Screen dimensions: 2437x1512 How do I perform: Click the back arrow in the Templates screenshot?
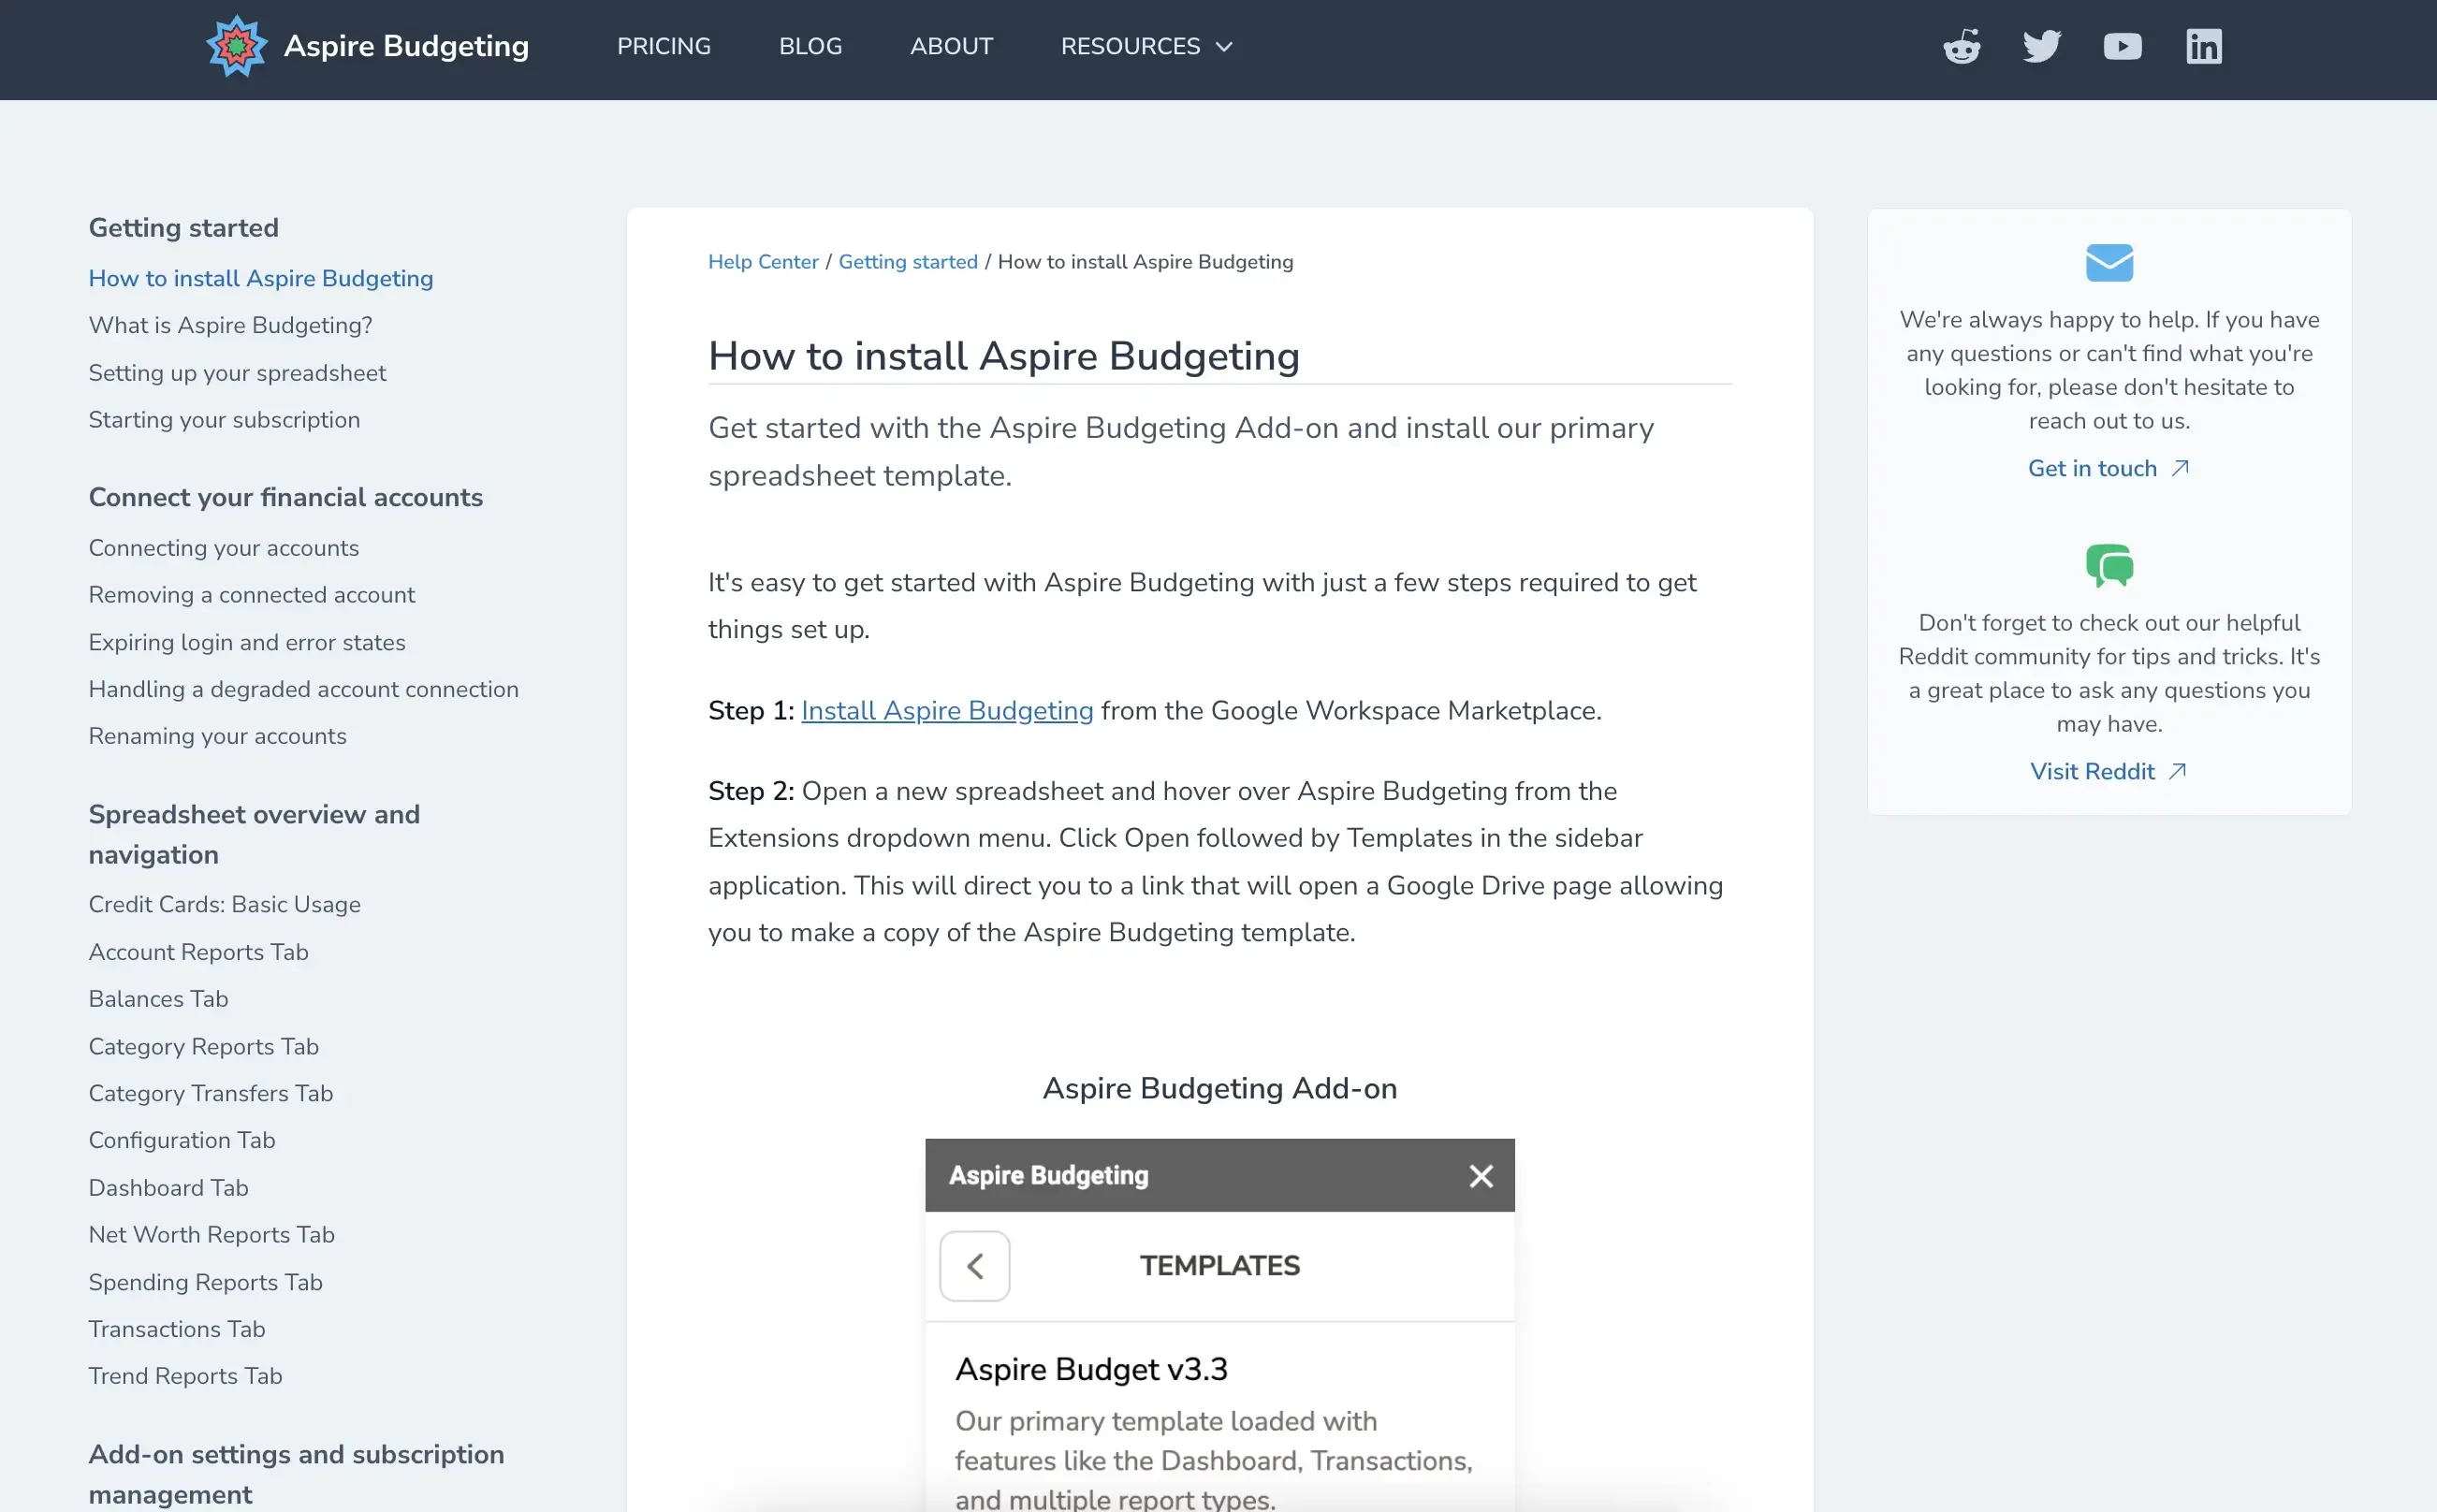(975, 1265)
